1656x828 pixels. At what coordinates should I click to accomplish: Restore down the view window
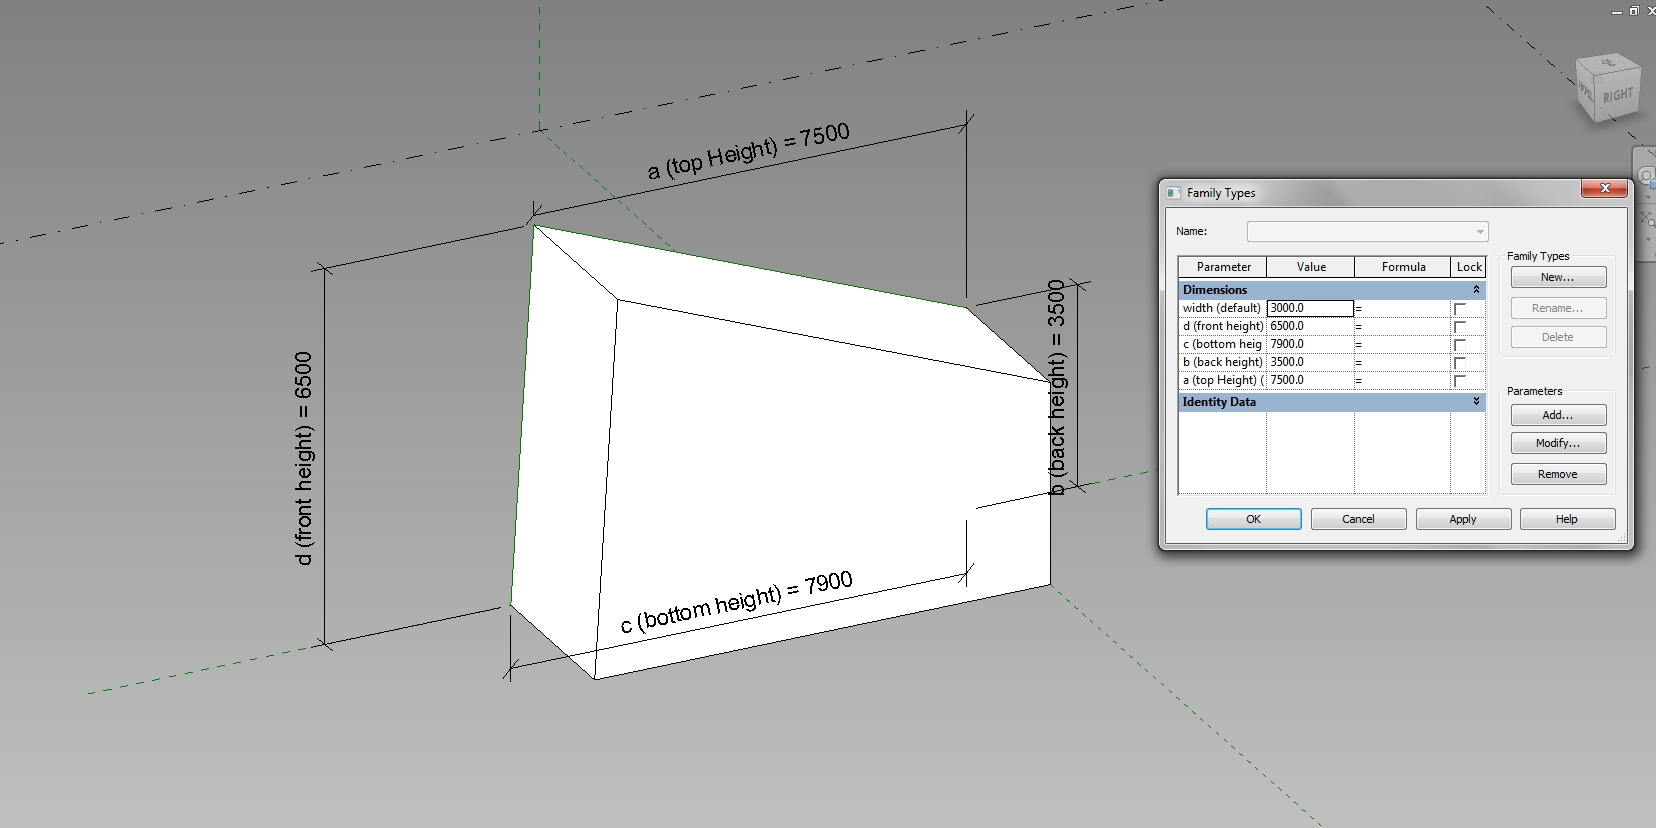1634,11
